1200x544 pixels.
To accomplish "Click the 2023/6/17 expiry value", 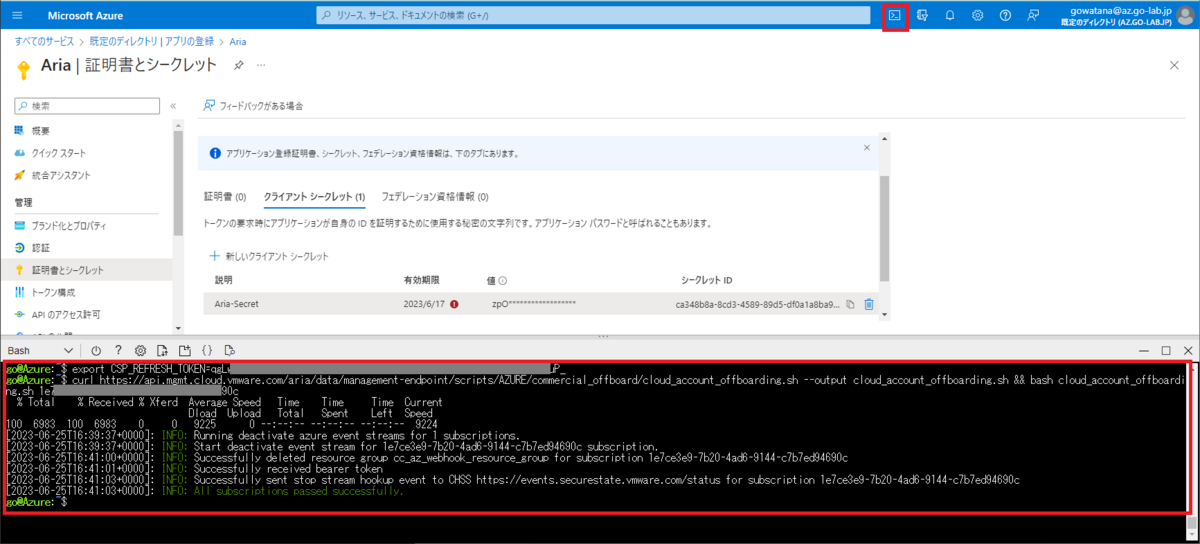I will tap(425, 304).
